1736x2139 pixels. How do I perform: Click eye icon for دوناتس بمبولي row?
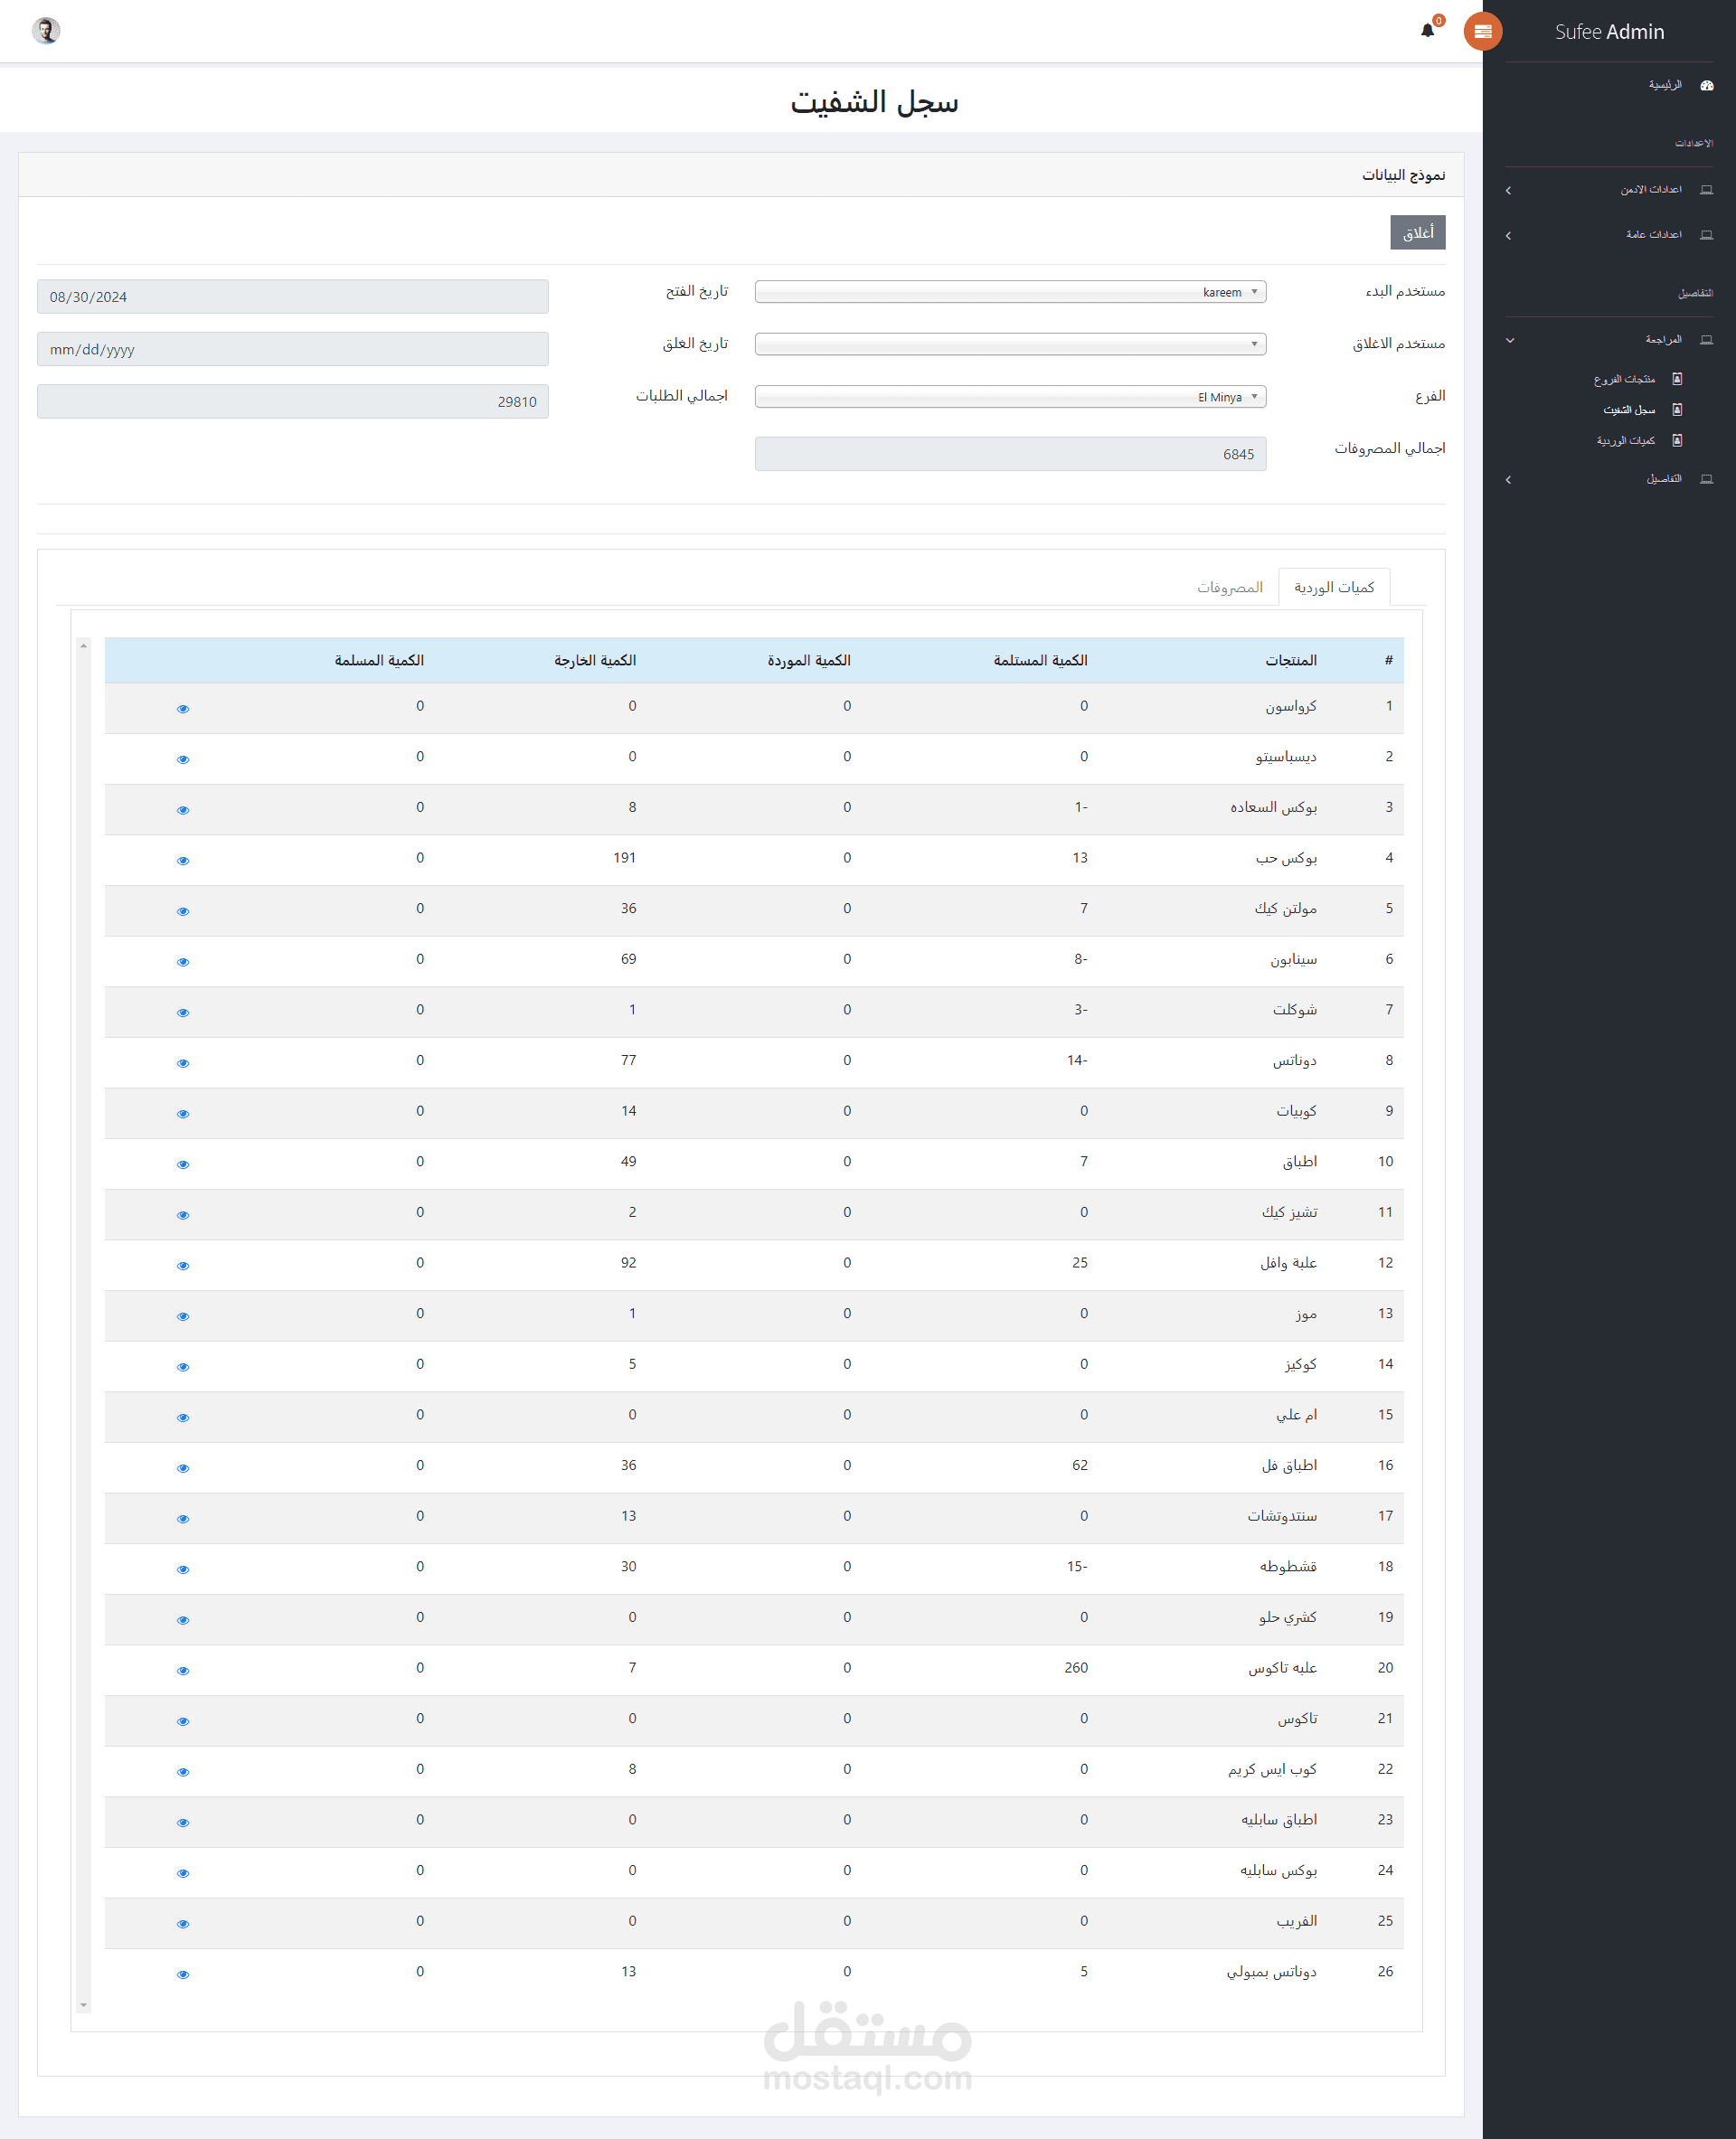click(183, 1975)
